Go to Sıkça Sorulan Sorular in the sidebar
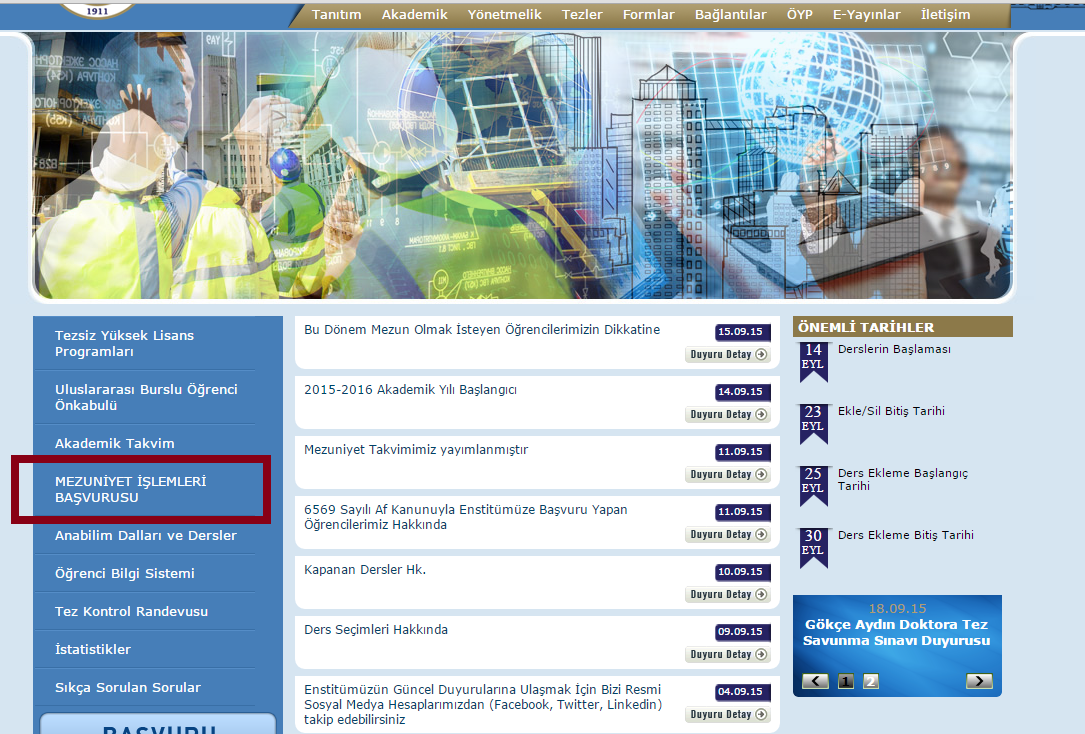Screen dimensions: 1085x734 pyautogui.click(x=128, y=687)
